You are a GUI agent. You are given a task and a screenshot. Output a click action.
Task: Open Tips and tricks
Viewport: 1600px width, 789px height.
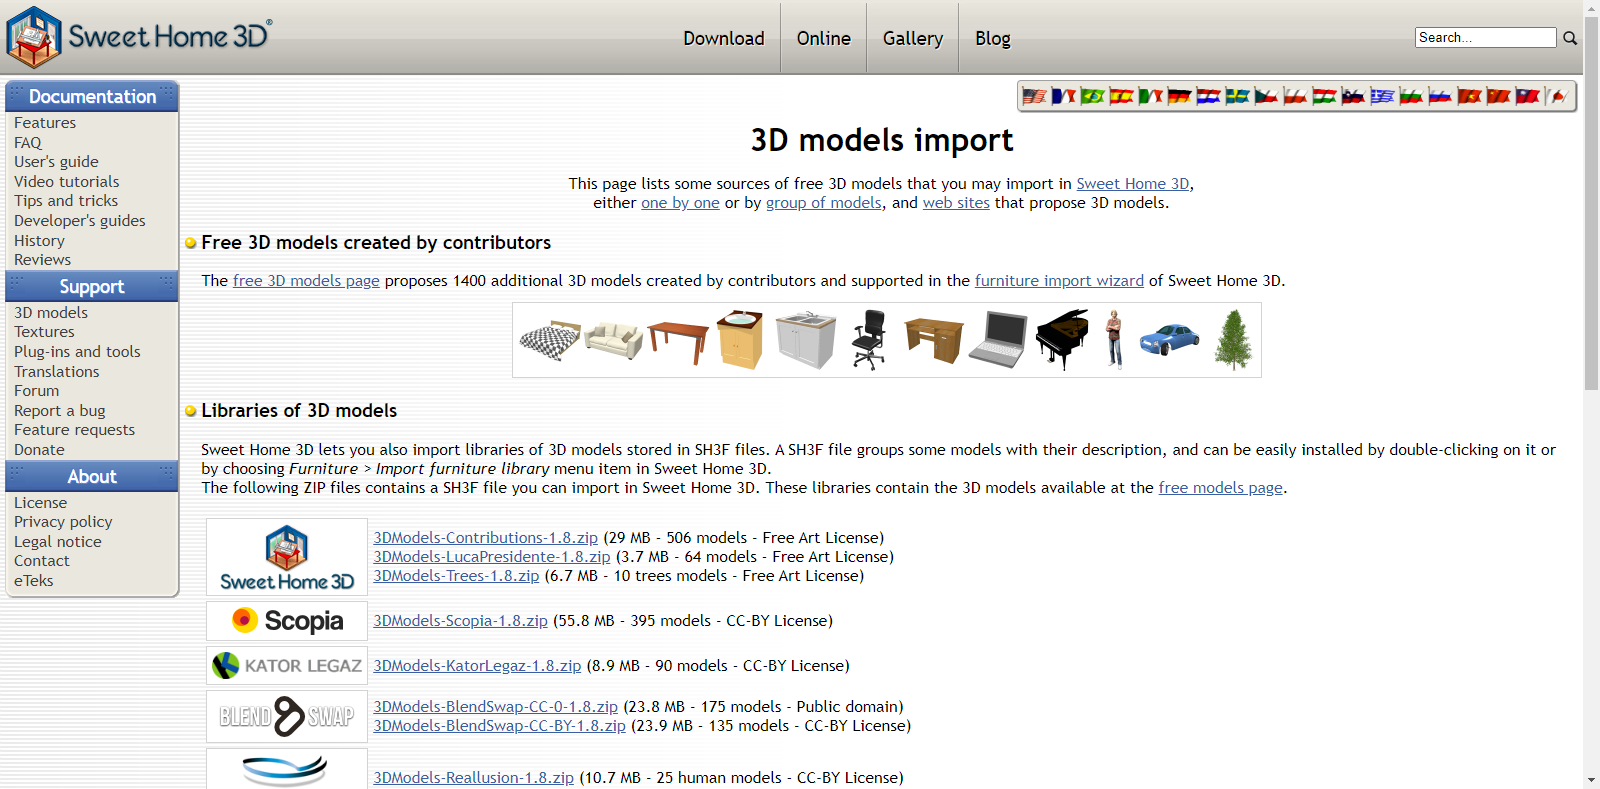pos(66,201)
